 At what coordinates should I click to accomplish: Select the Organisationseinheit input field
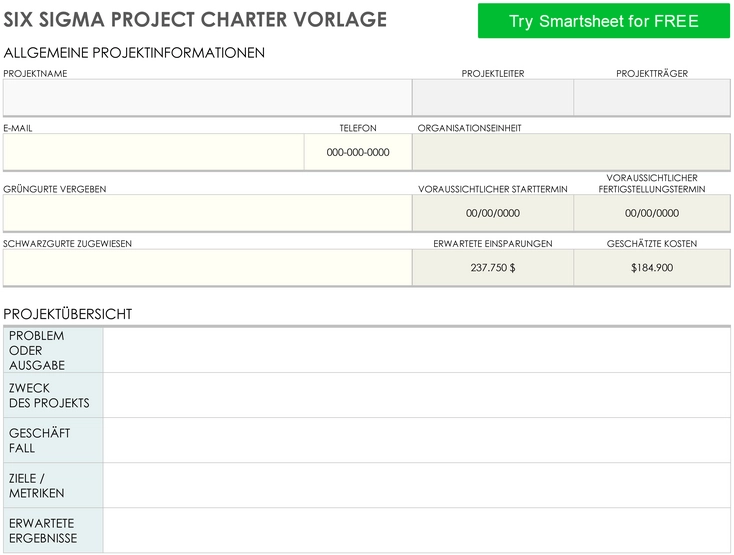click(571, 152)
